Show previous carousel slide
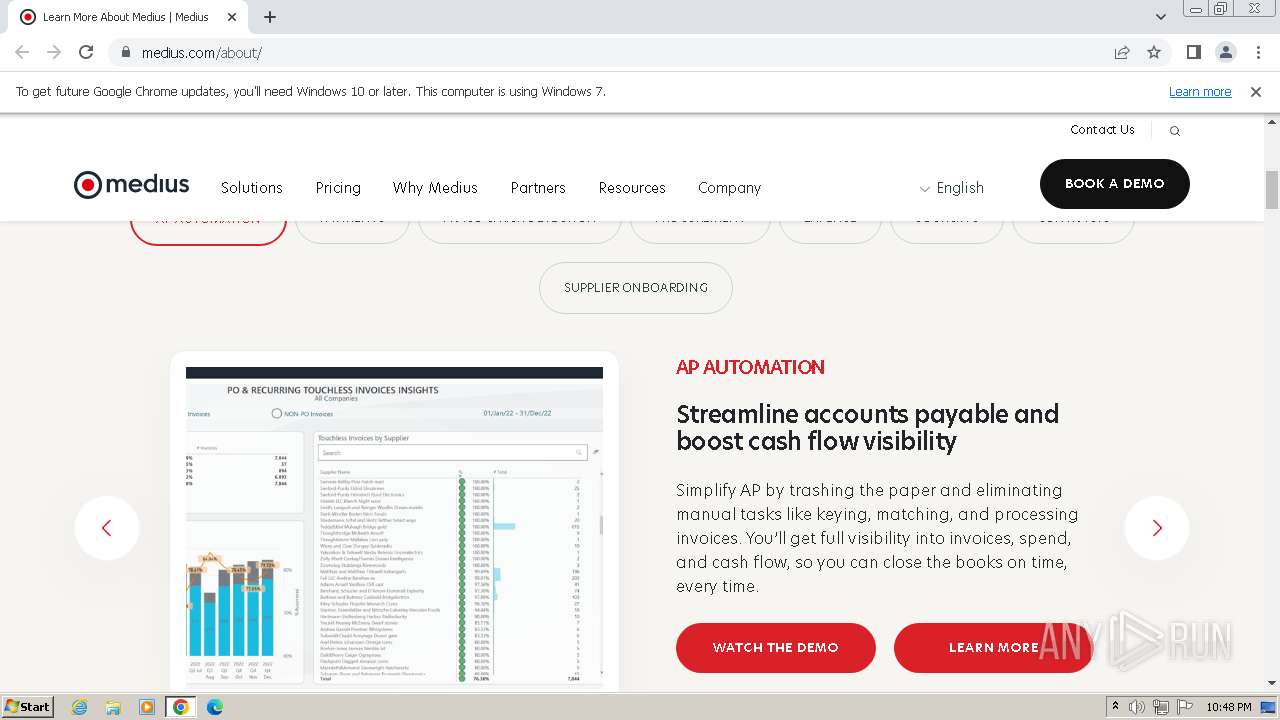 pyautogui.click(x=107, y=528)
